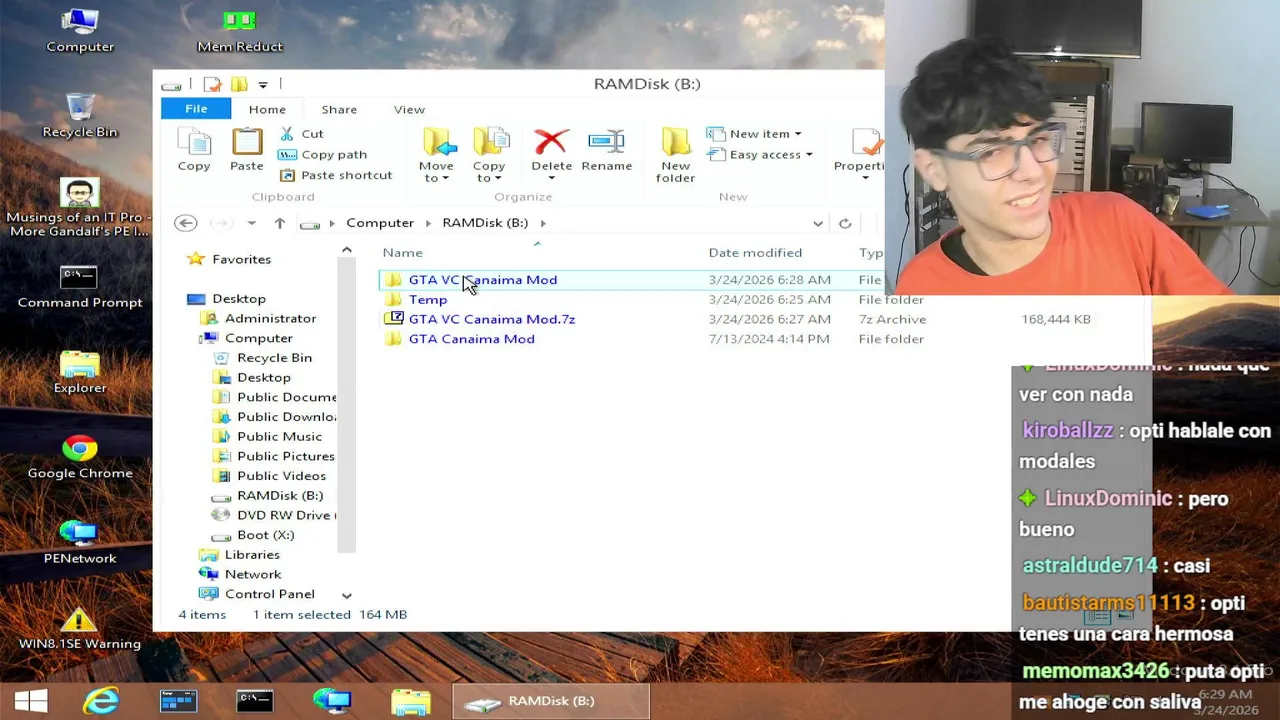Open the Explorer desktop shortcut
Screen dimensions: 1280x720
80,372
